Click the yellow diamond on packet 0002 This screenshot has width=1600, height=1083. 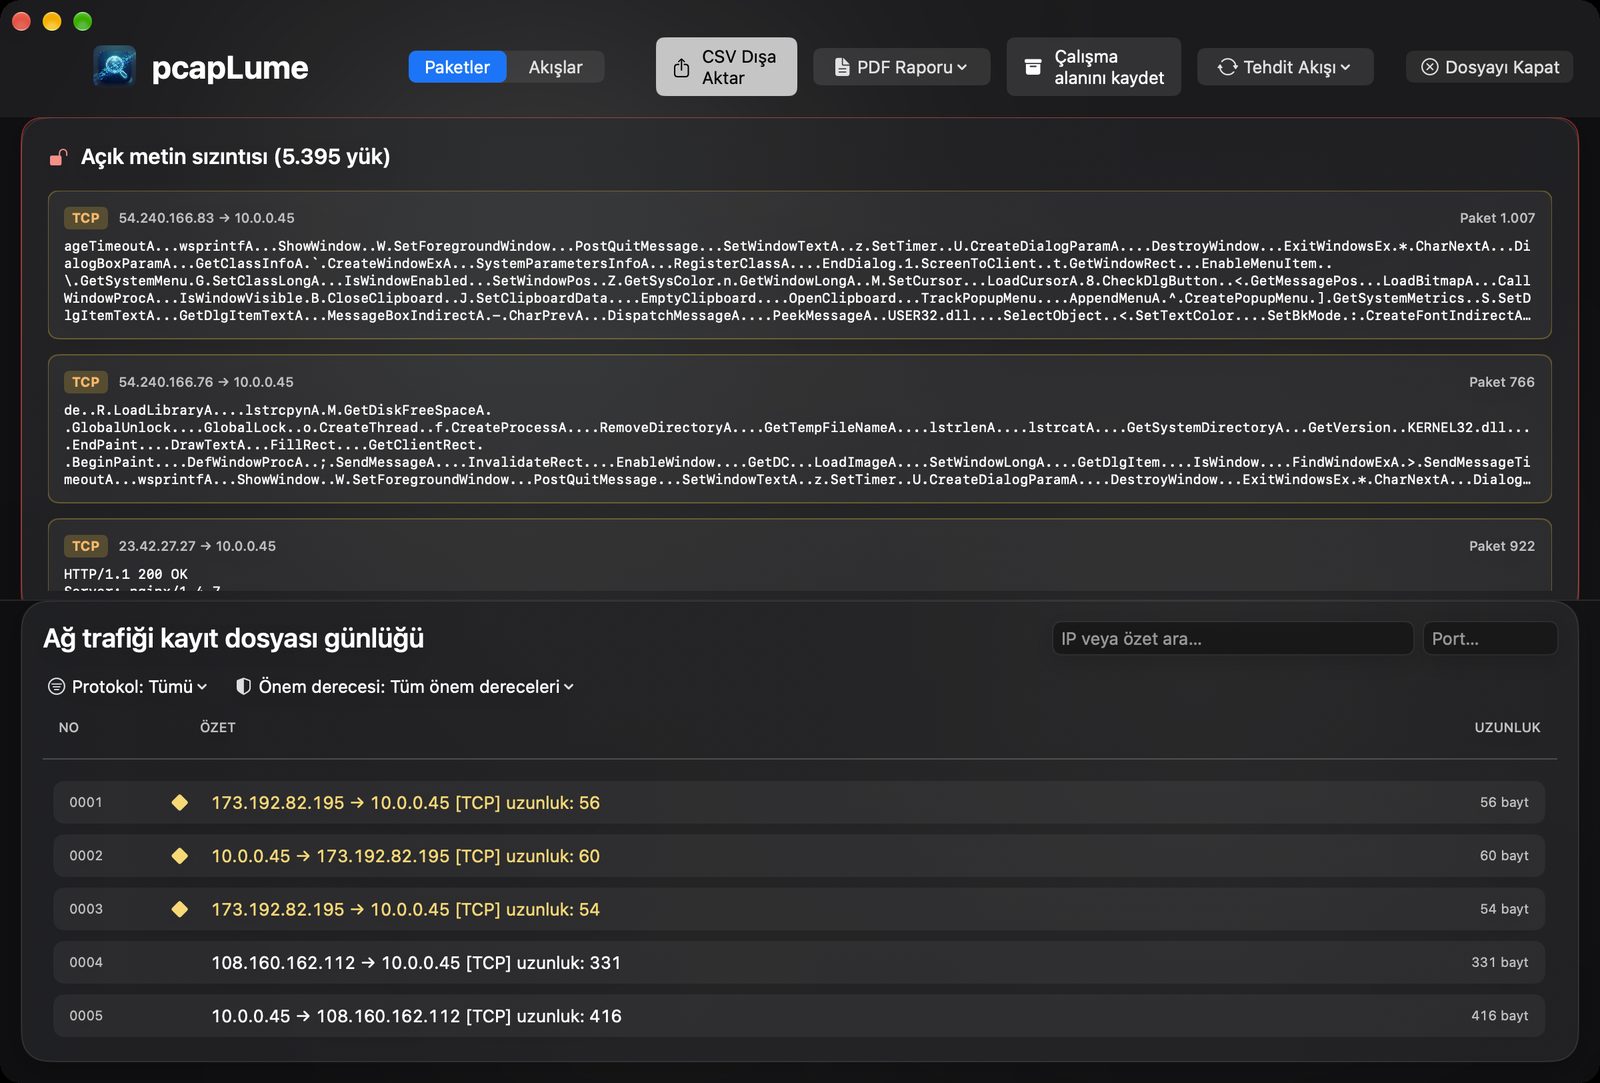click(180, 856)
